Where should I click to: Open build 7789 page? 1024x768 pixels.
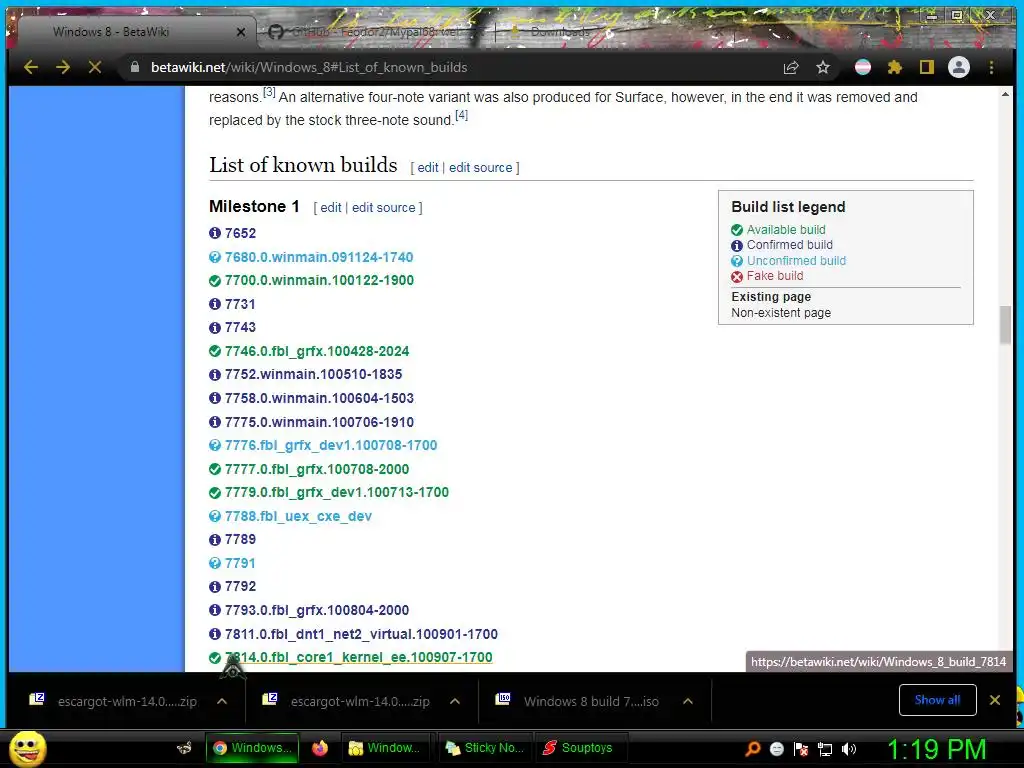(240, 539)
